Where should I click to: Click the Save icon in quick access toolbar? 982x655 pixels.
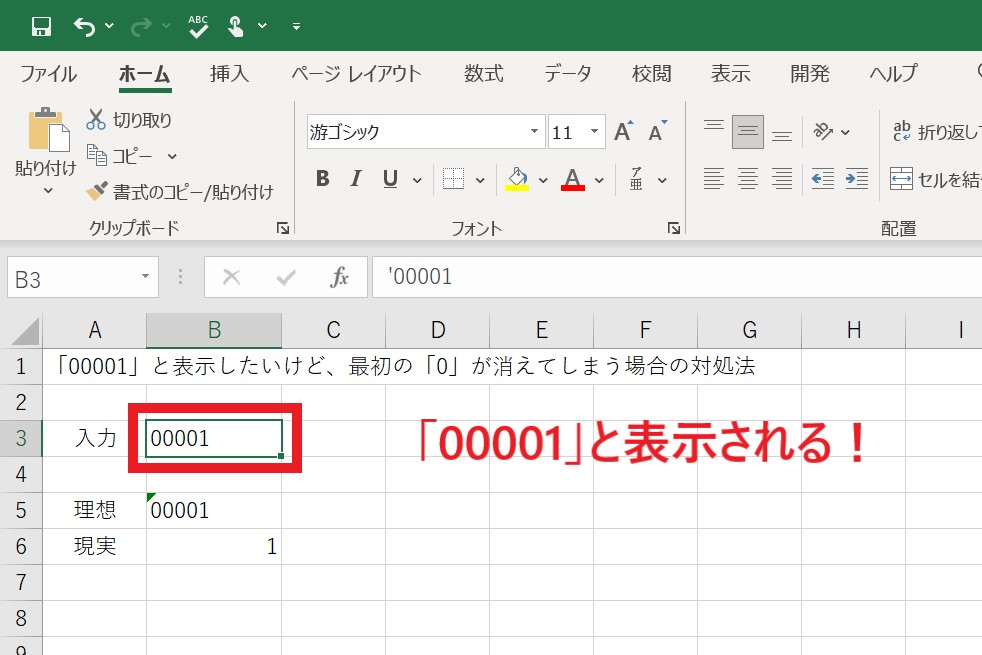[41, 26]
